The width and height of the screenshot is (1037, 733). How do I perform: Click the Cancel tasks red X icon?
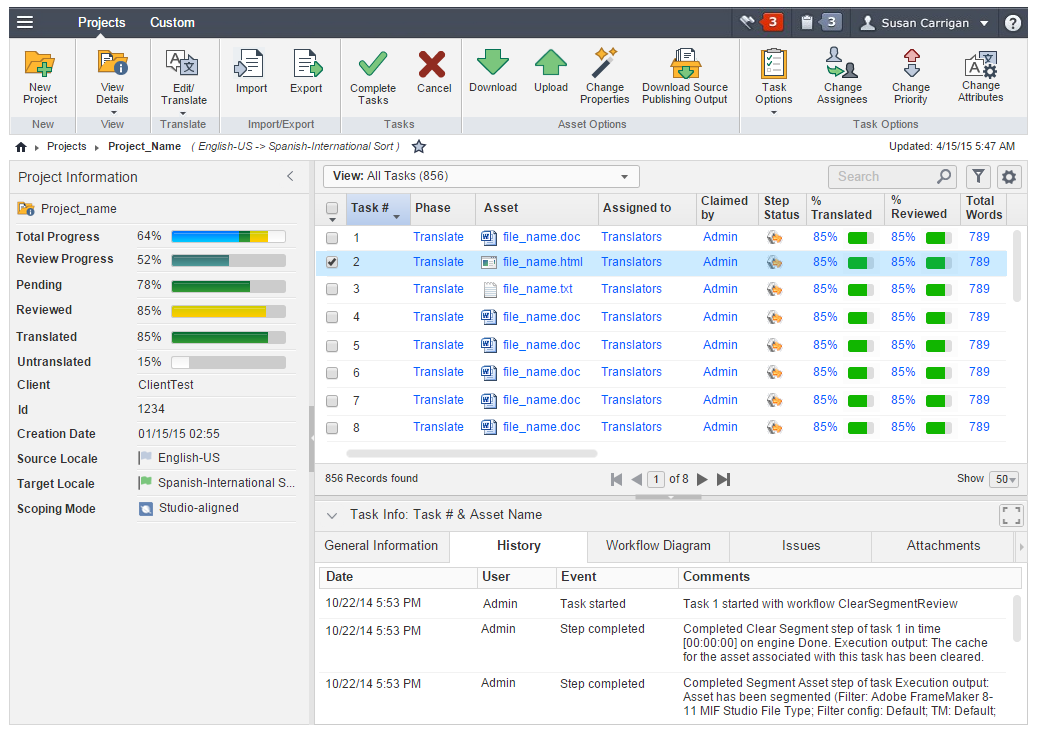(x=433, y=64)
